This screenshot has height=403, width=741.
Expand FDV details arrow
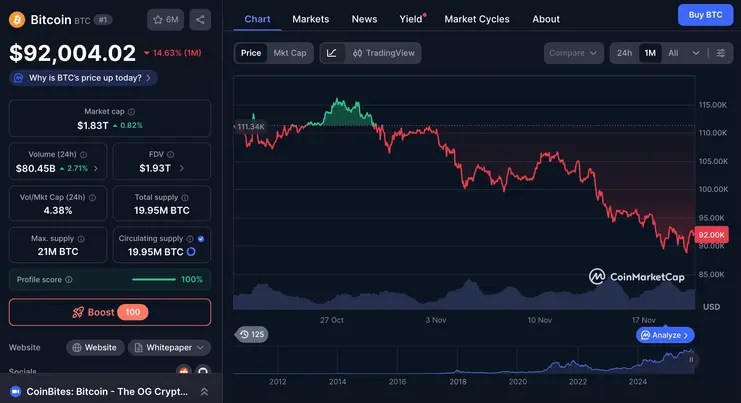(182, 168)
